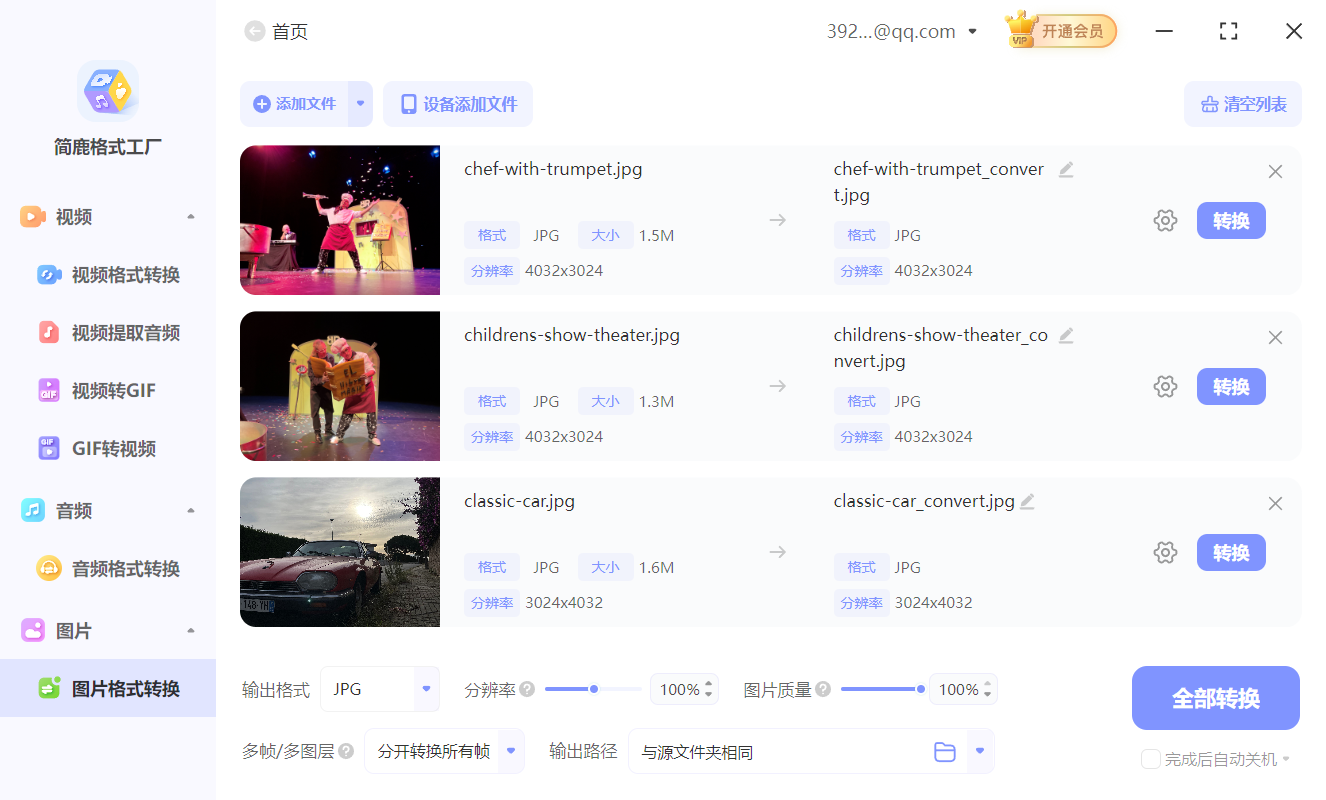
Task: Select the 视频提取音频 sidebar icon
Action: point(49,332)
